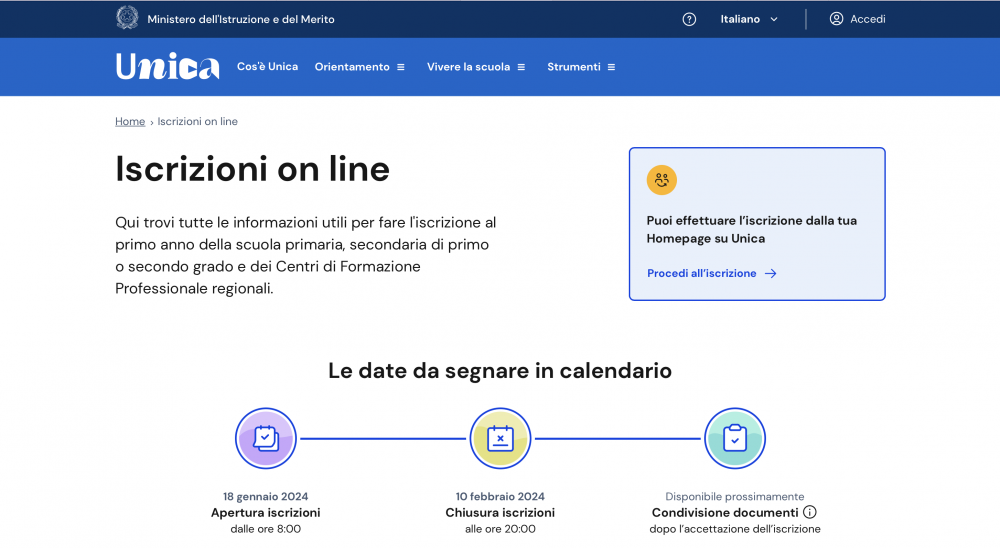This screenshot has width=1000, height=548.
Task: Expand the Orientamento menu
Action: (x=360, y=67)
